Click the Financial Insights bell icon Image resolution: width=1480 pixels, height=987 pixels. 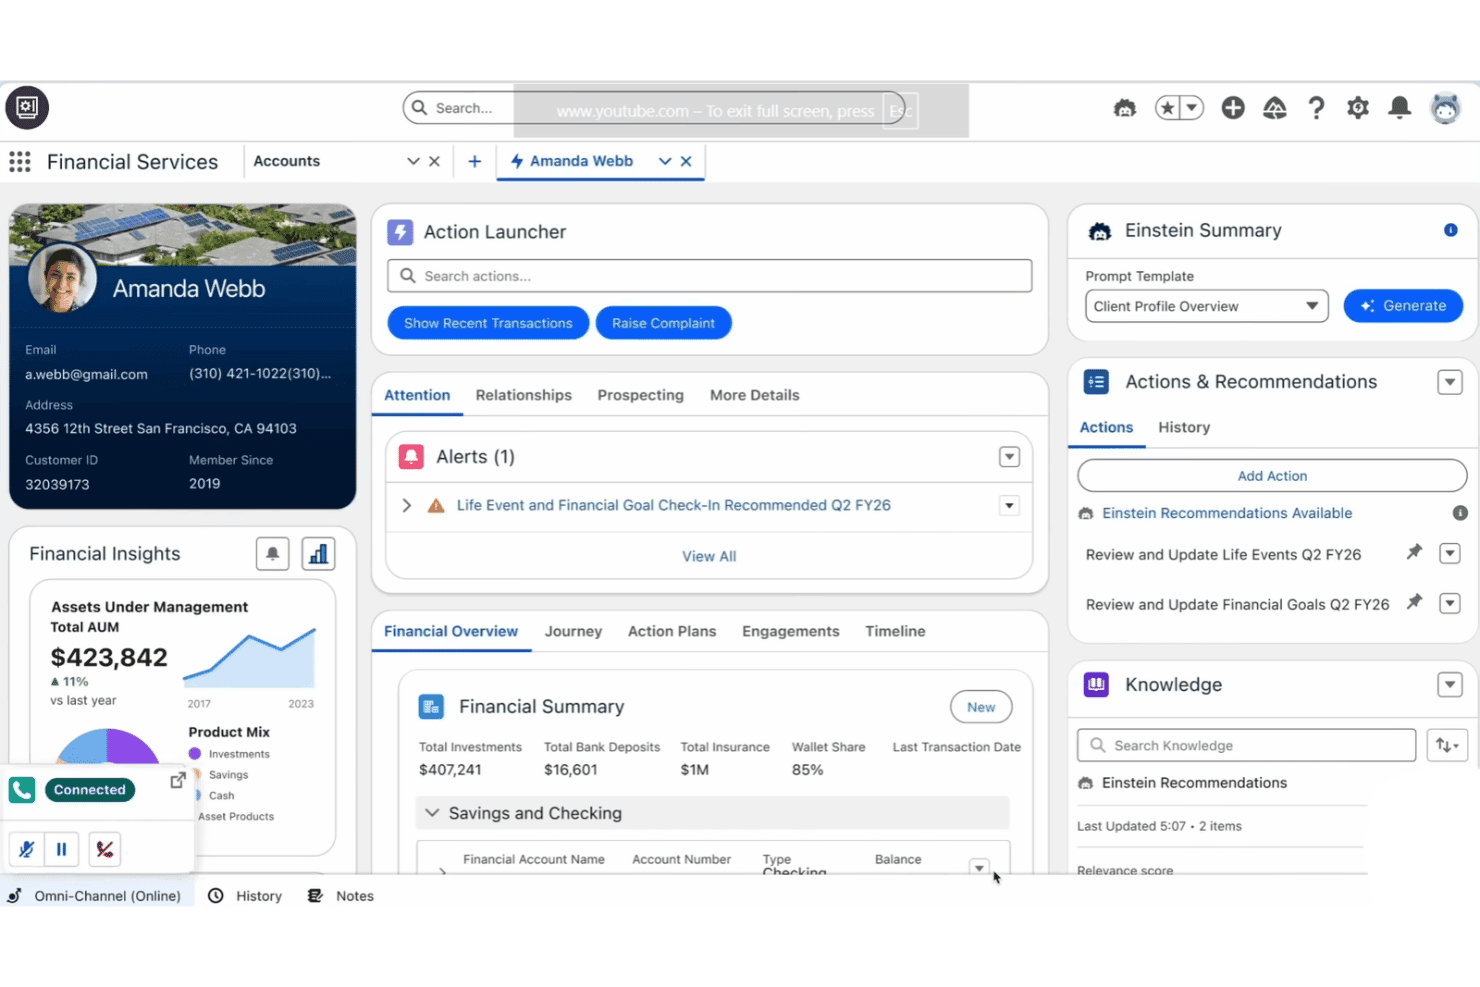point(272,554)
